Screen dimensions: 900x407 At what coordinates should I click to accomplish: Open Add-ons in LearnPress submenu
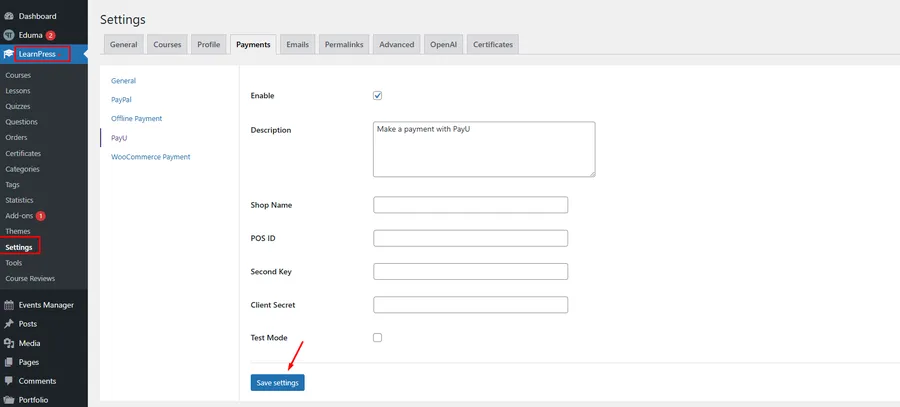click(x=19, y=216)
